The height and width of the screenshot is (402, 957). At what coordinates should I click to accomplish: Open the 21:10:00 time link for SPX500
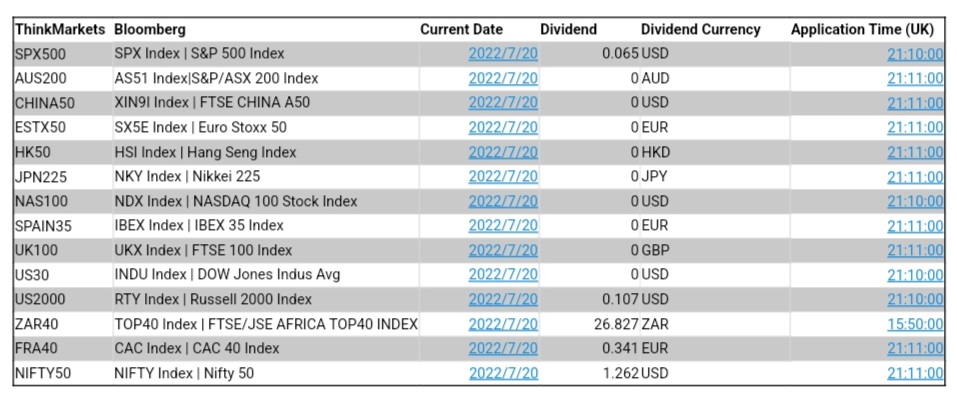pyautogui.click(x=914, y=54)
